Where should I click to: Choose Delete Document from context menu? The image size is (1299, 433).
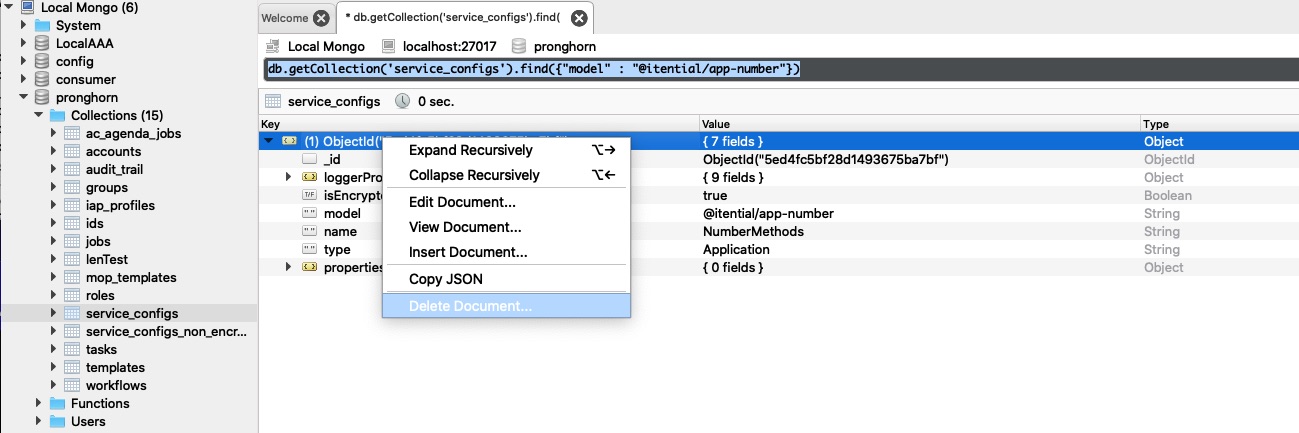(x=470, y=305)
